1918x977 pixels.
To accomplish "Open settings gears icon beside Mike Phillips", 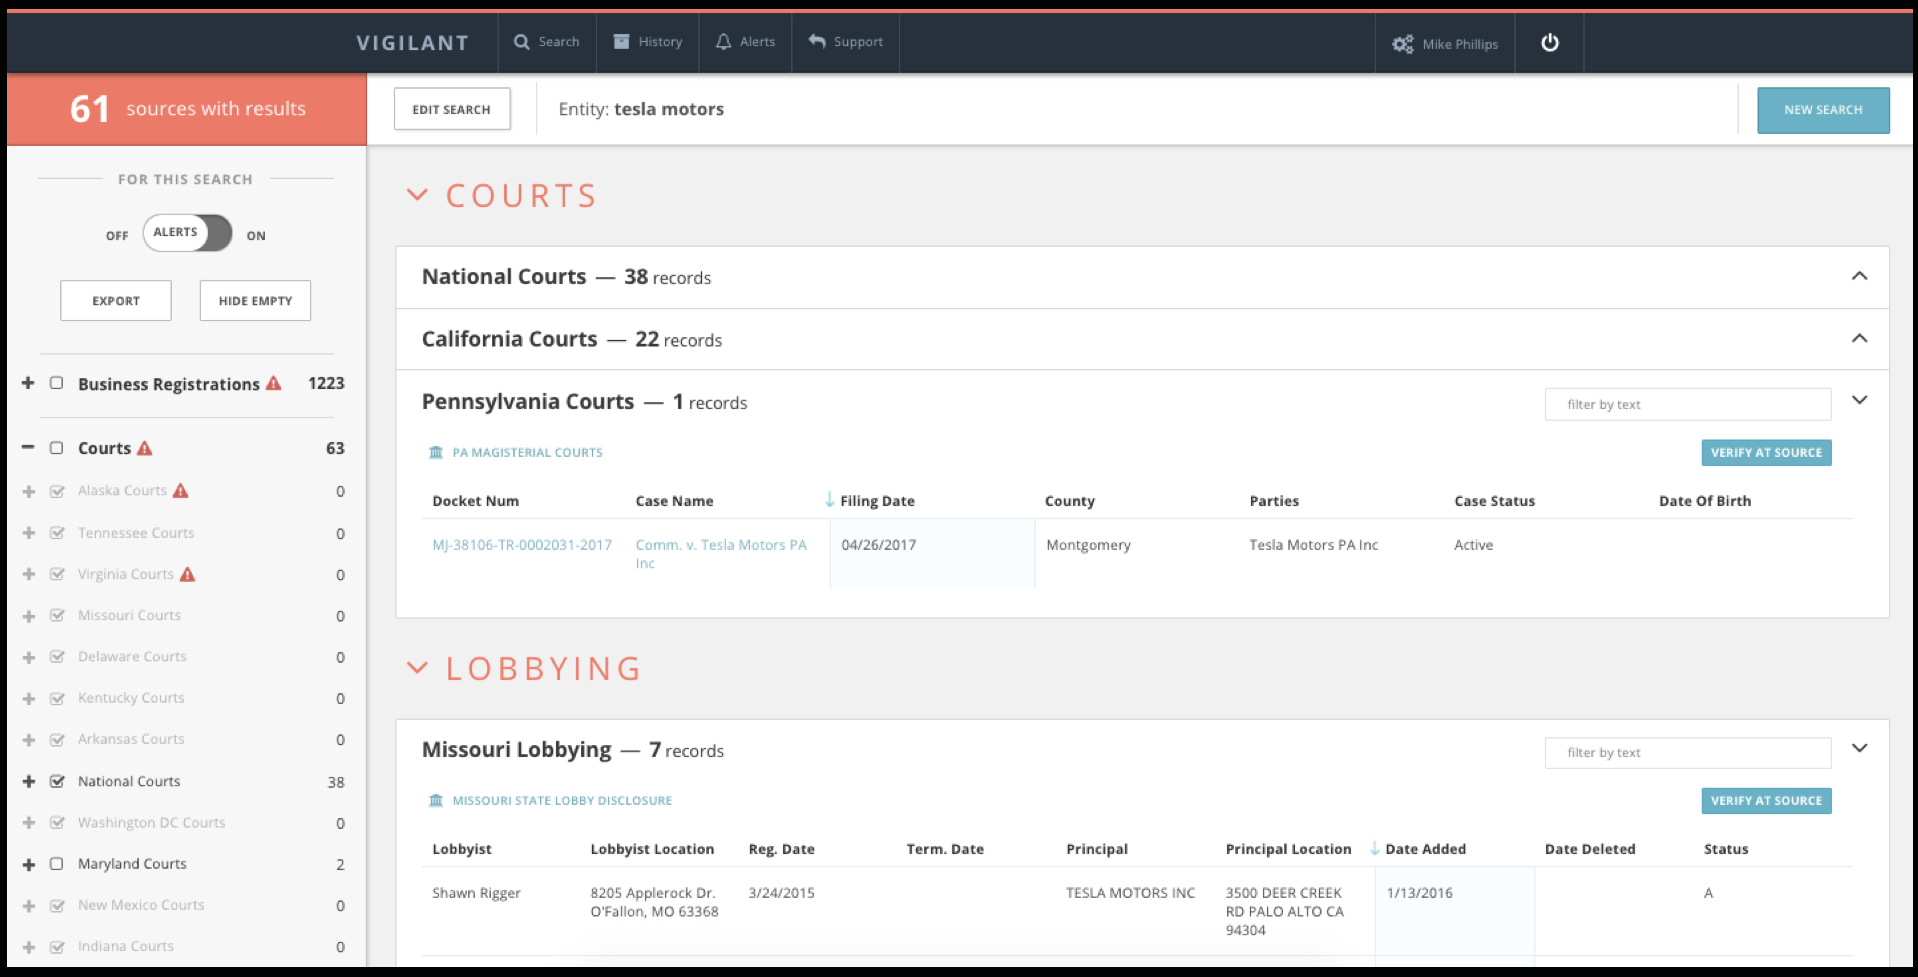I will pos(1403,44).
